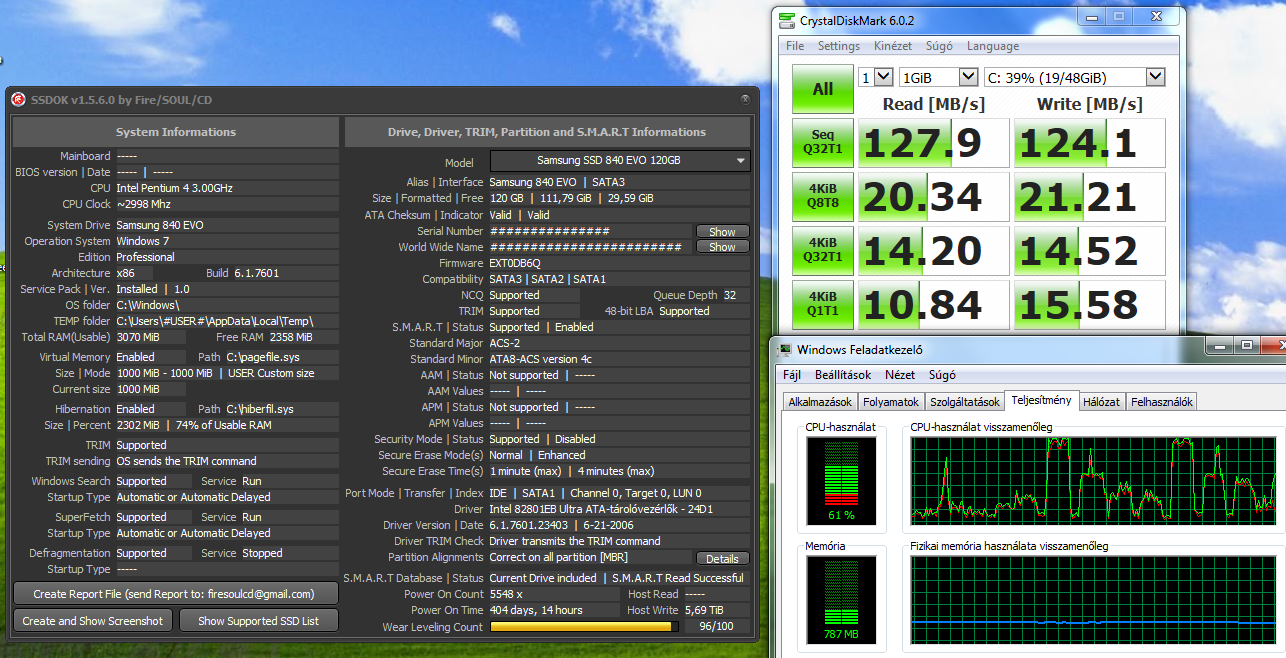
Task: Click the Task Manager title bar icon
Action: [785, 349]
